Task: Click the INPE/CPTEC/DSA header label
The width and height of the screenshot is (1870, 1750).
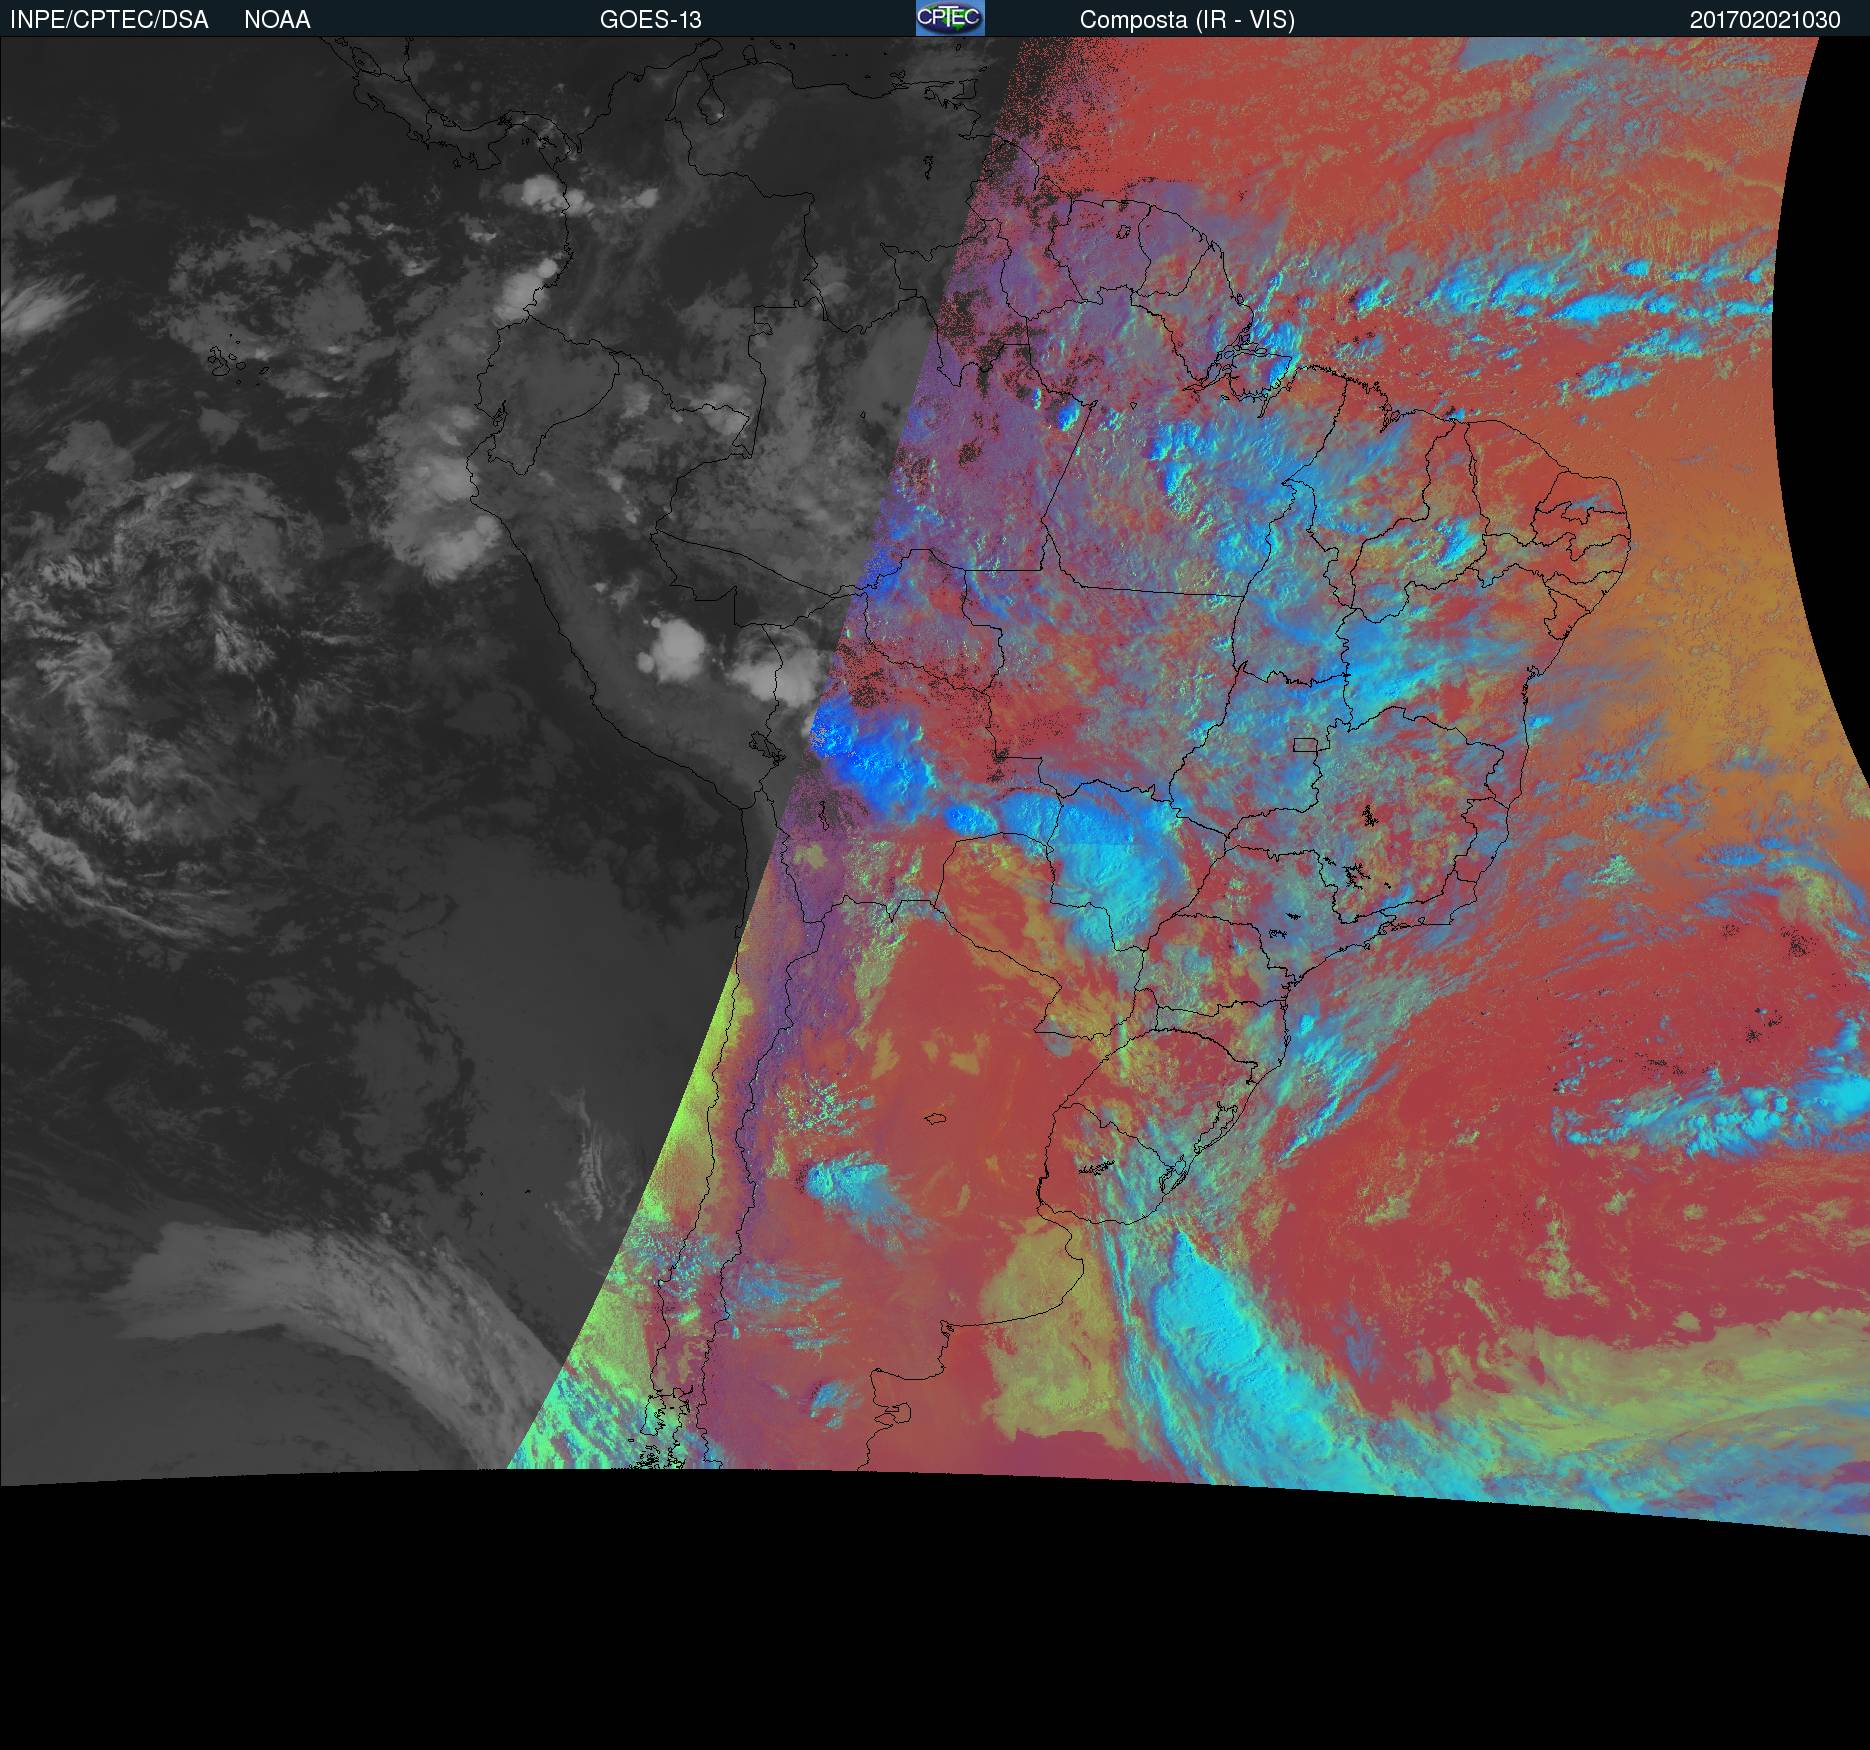Action: (x=109, y=20)
